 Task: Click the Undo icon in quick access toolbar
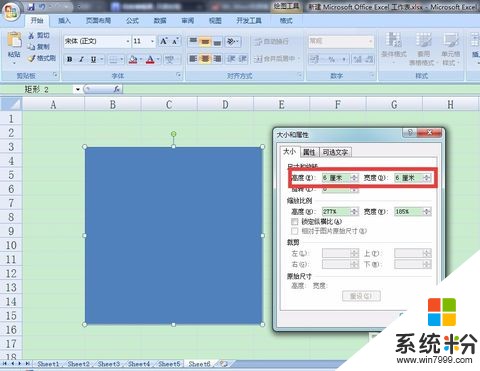coord(42,7)
